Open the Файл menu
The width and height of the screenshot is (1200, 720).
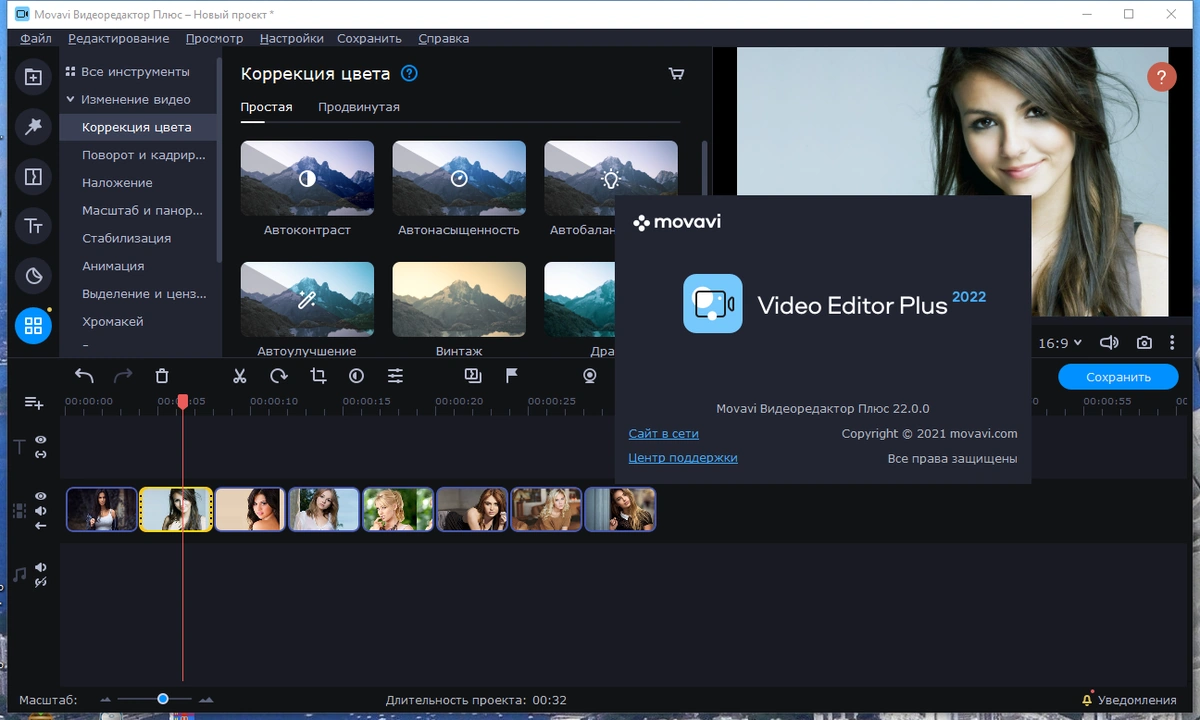pos(36,38)
